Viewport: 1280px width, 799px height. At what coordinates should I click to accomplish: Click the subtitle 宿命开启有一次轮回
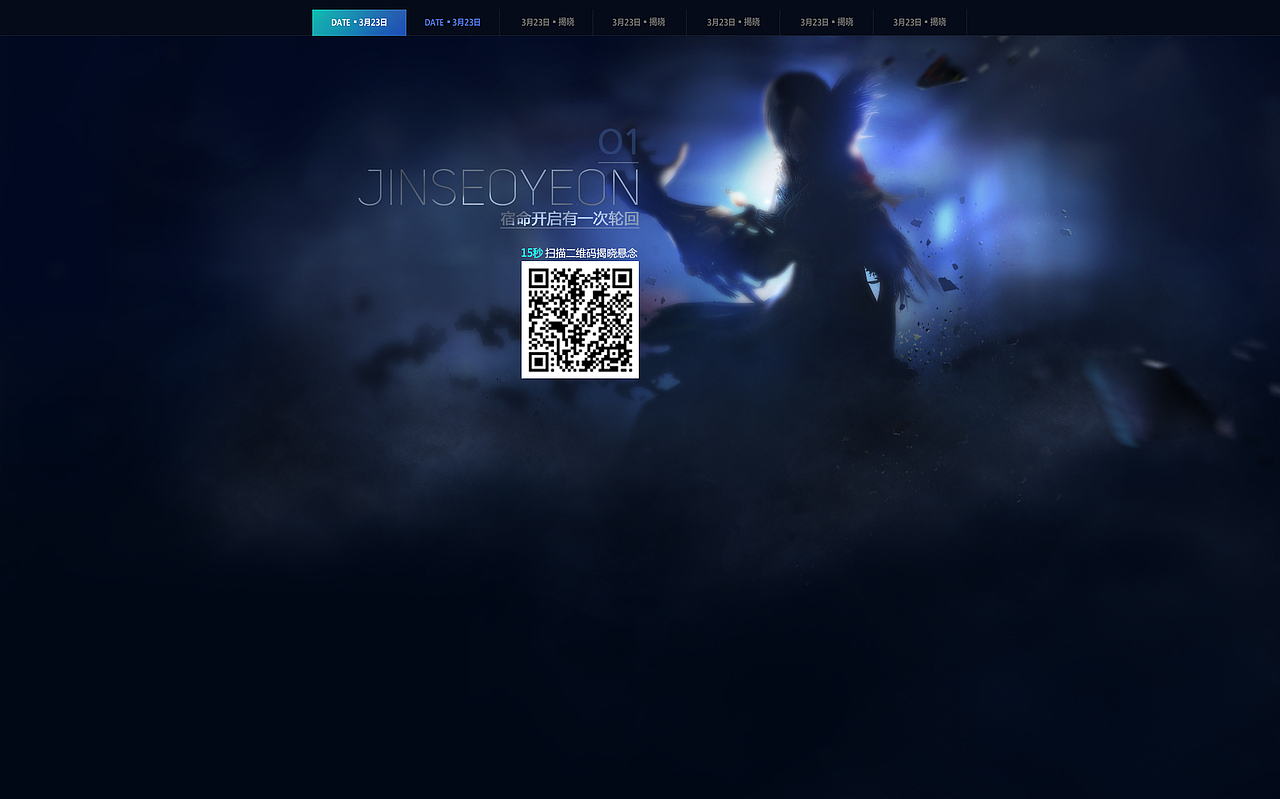[x=570, y=220]
